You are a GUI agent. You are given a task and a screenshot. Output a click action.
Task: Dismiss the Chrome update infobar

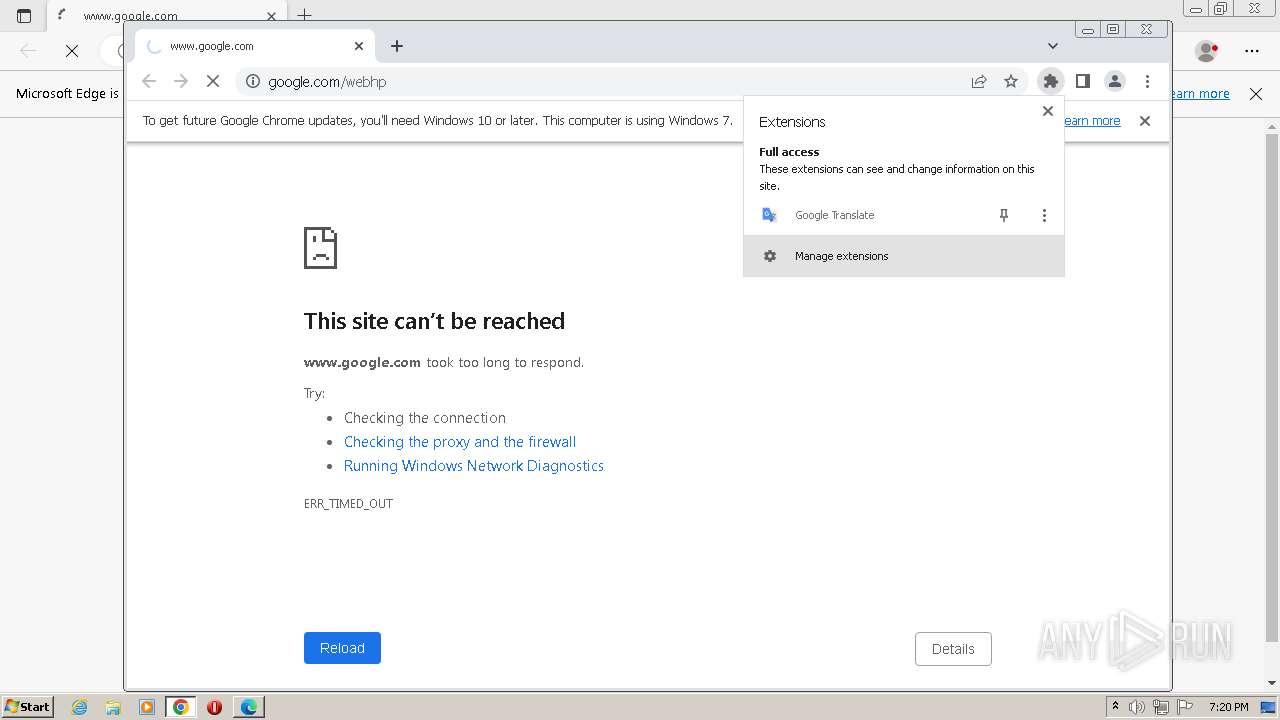[x=1145, y=121]
